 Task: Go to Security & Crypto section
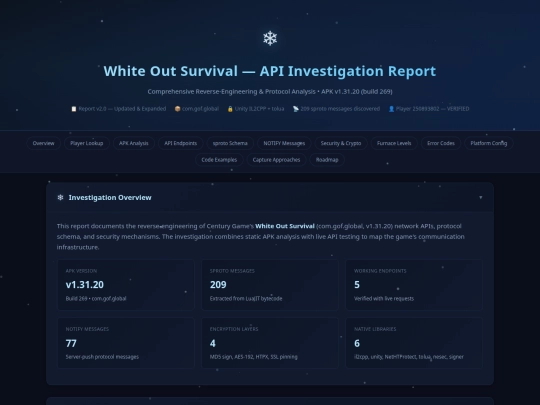coord(341,143)
